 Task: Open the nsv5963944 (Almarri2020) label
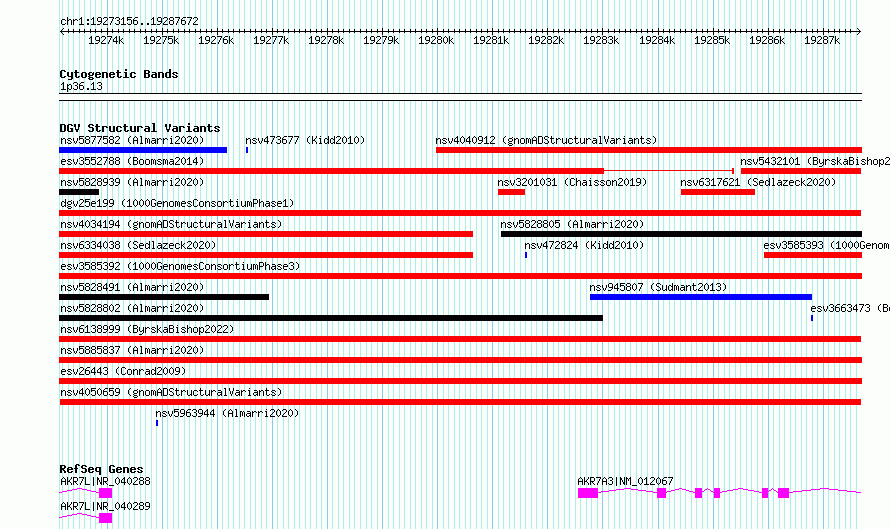coord(227,413)
